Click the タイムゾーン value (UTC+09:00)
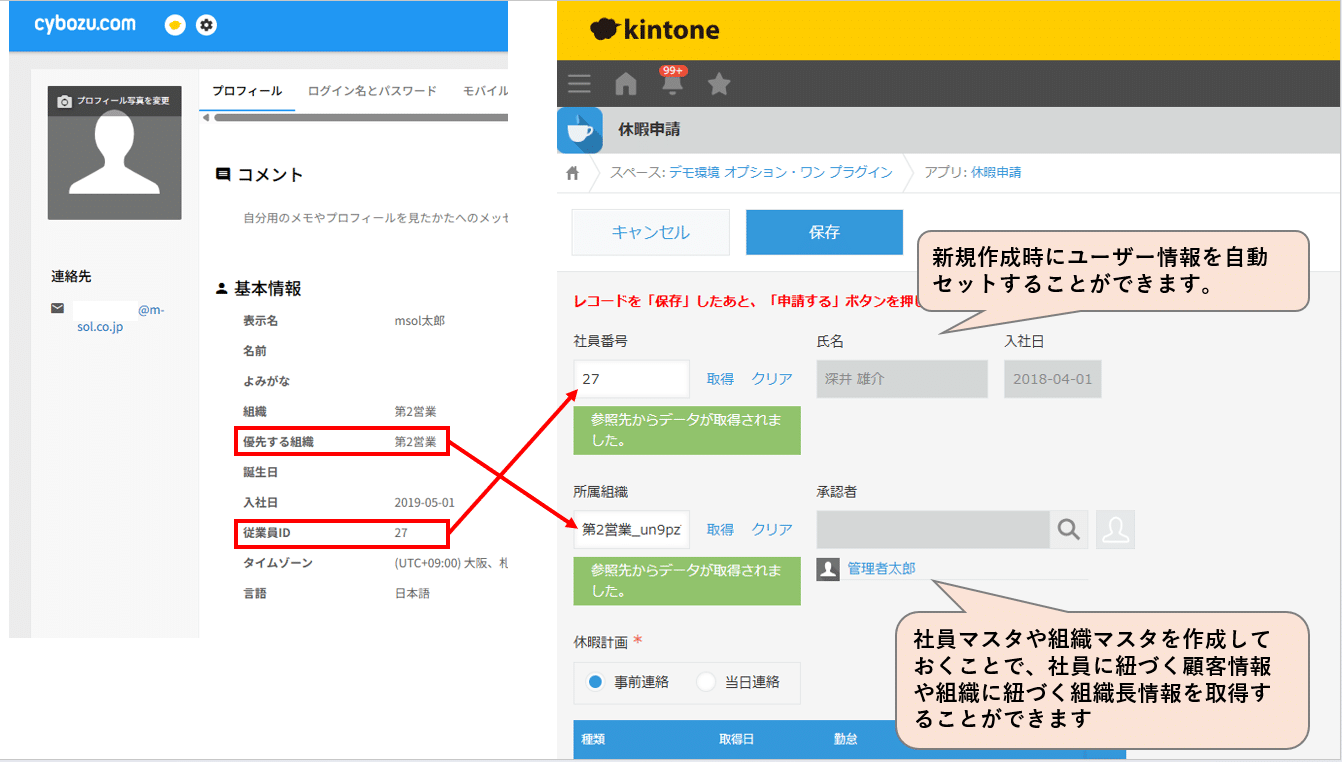This screenshot has width=1342, height=762. (x=450, y=563)
